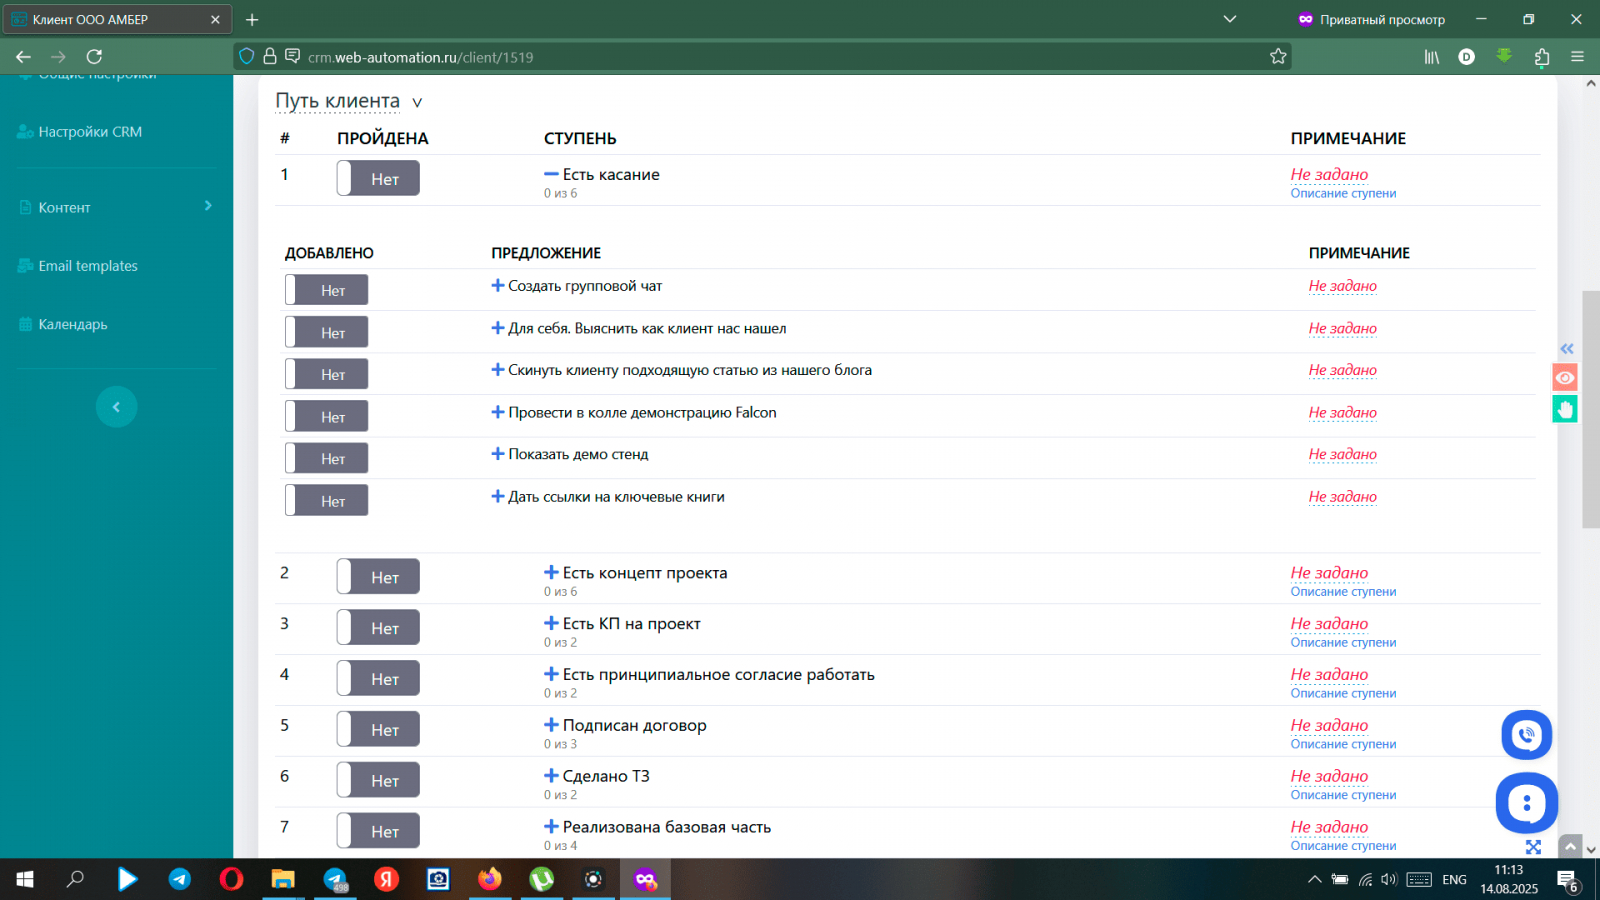Expand step Сделано ТЗ with plus
Image resolution: width=1600 pixels, height=900 pixels.
coord(551,776)
